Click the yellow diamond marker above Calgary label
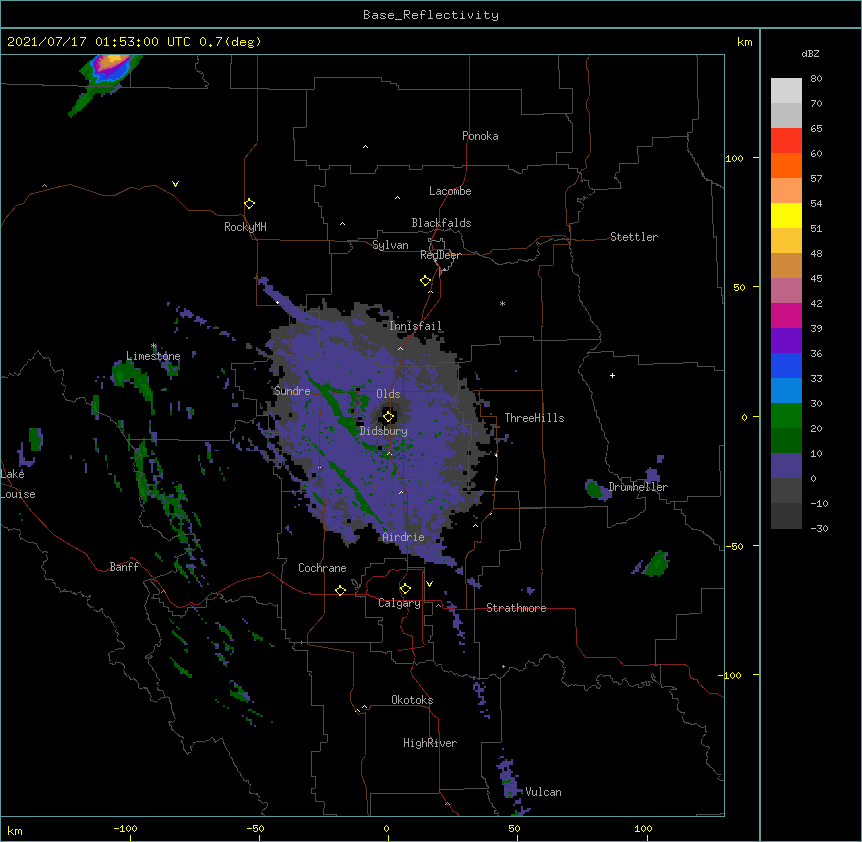The width and height of the screenshot is (862, 842). [405, 589]
